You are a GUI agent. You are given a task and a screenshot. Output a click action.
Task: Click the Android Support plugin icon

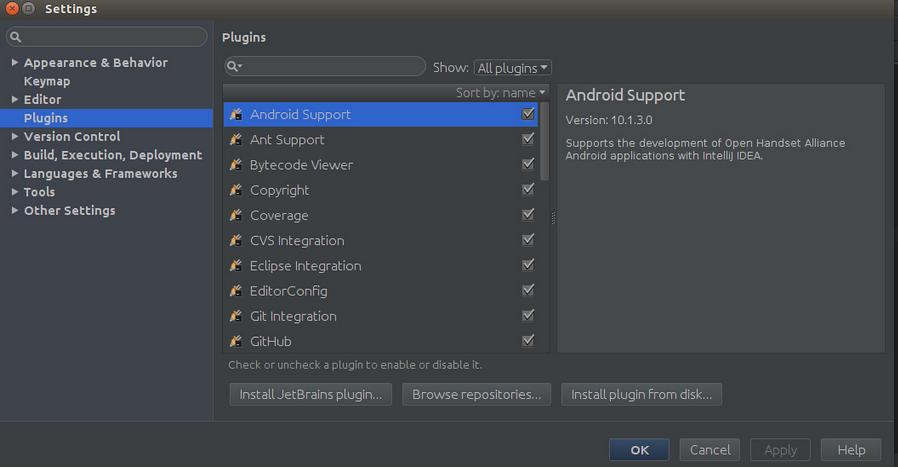(235, 115)
